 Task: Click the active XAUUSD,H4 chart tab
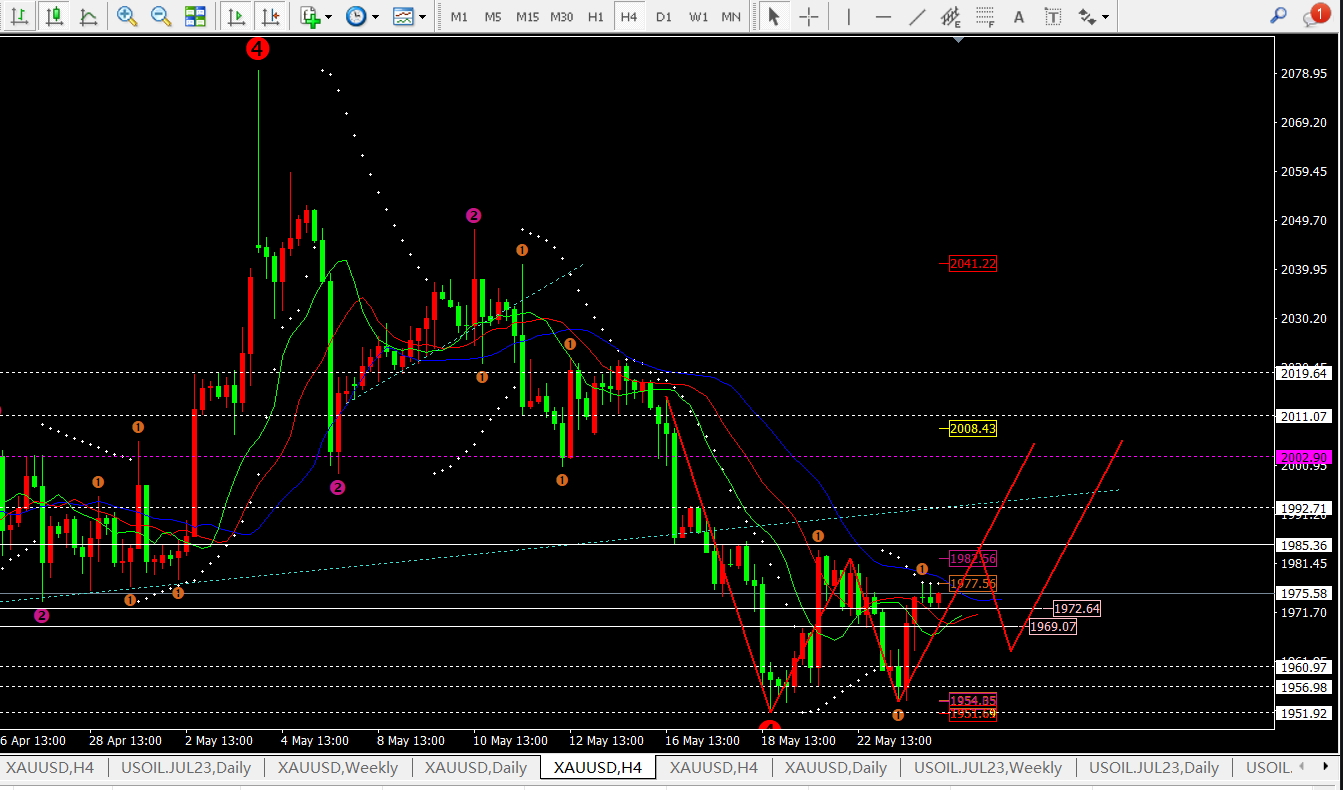coord(598,768)
